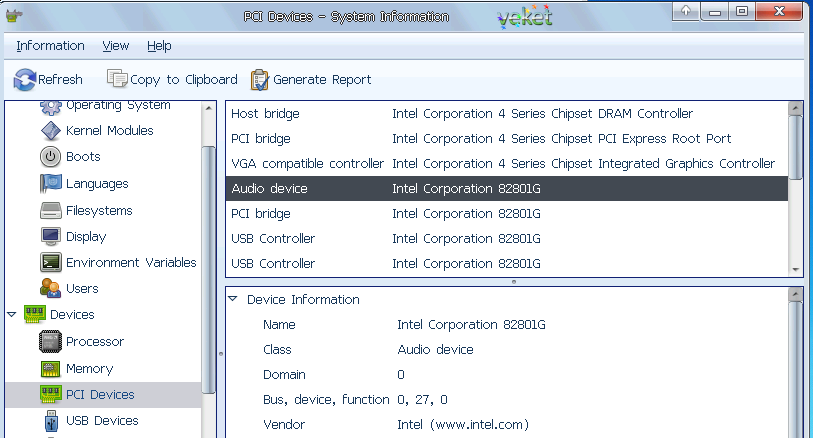
Task: Open the Information menu
Action: [50, 46]
